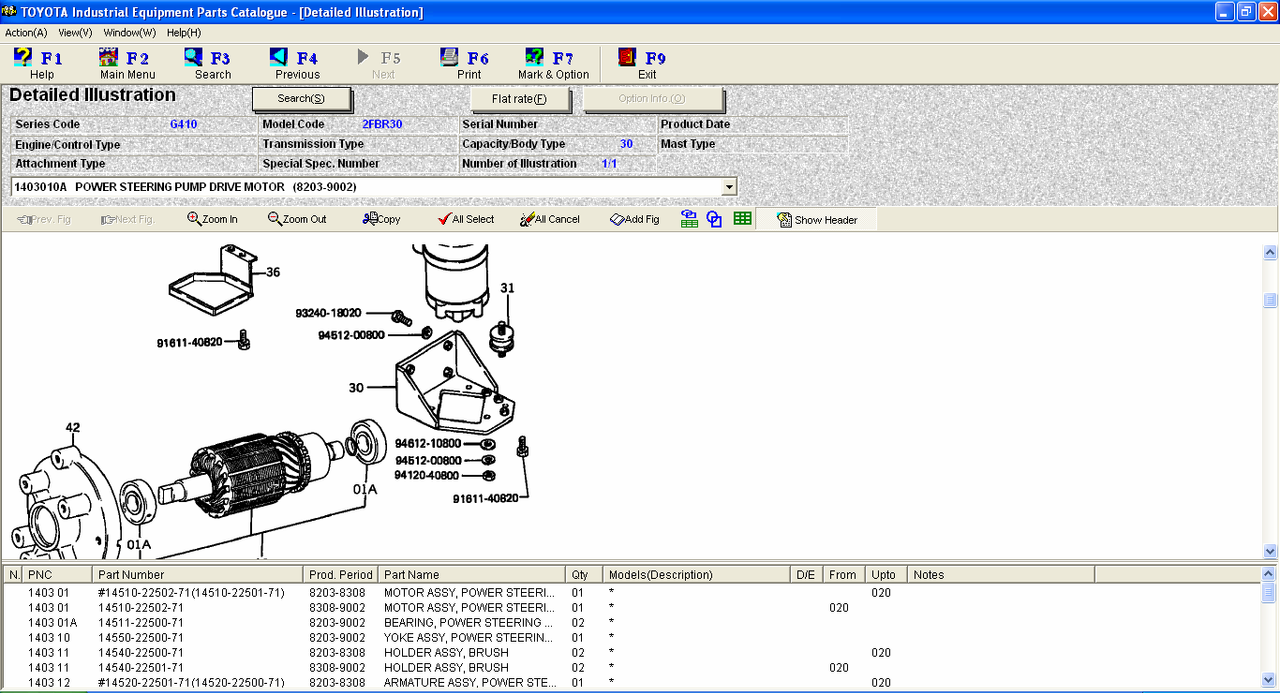Click All Cancel tool

pyautogui.click(x=550, y=219)
